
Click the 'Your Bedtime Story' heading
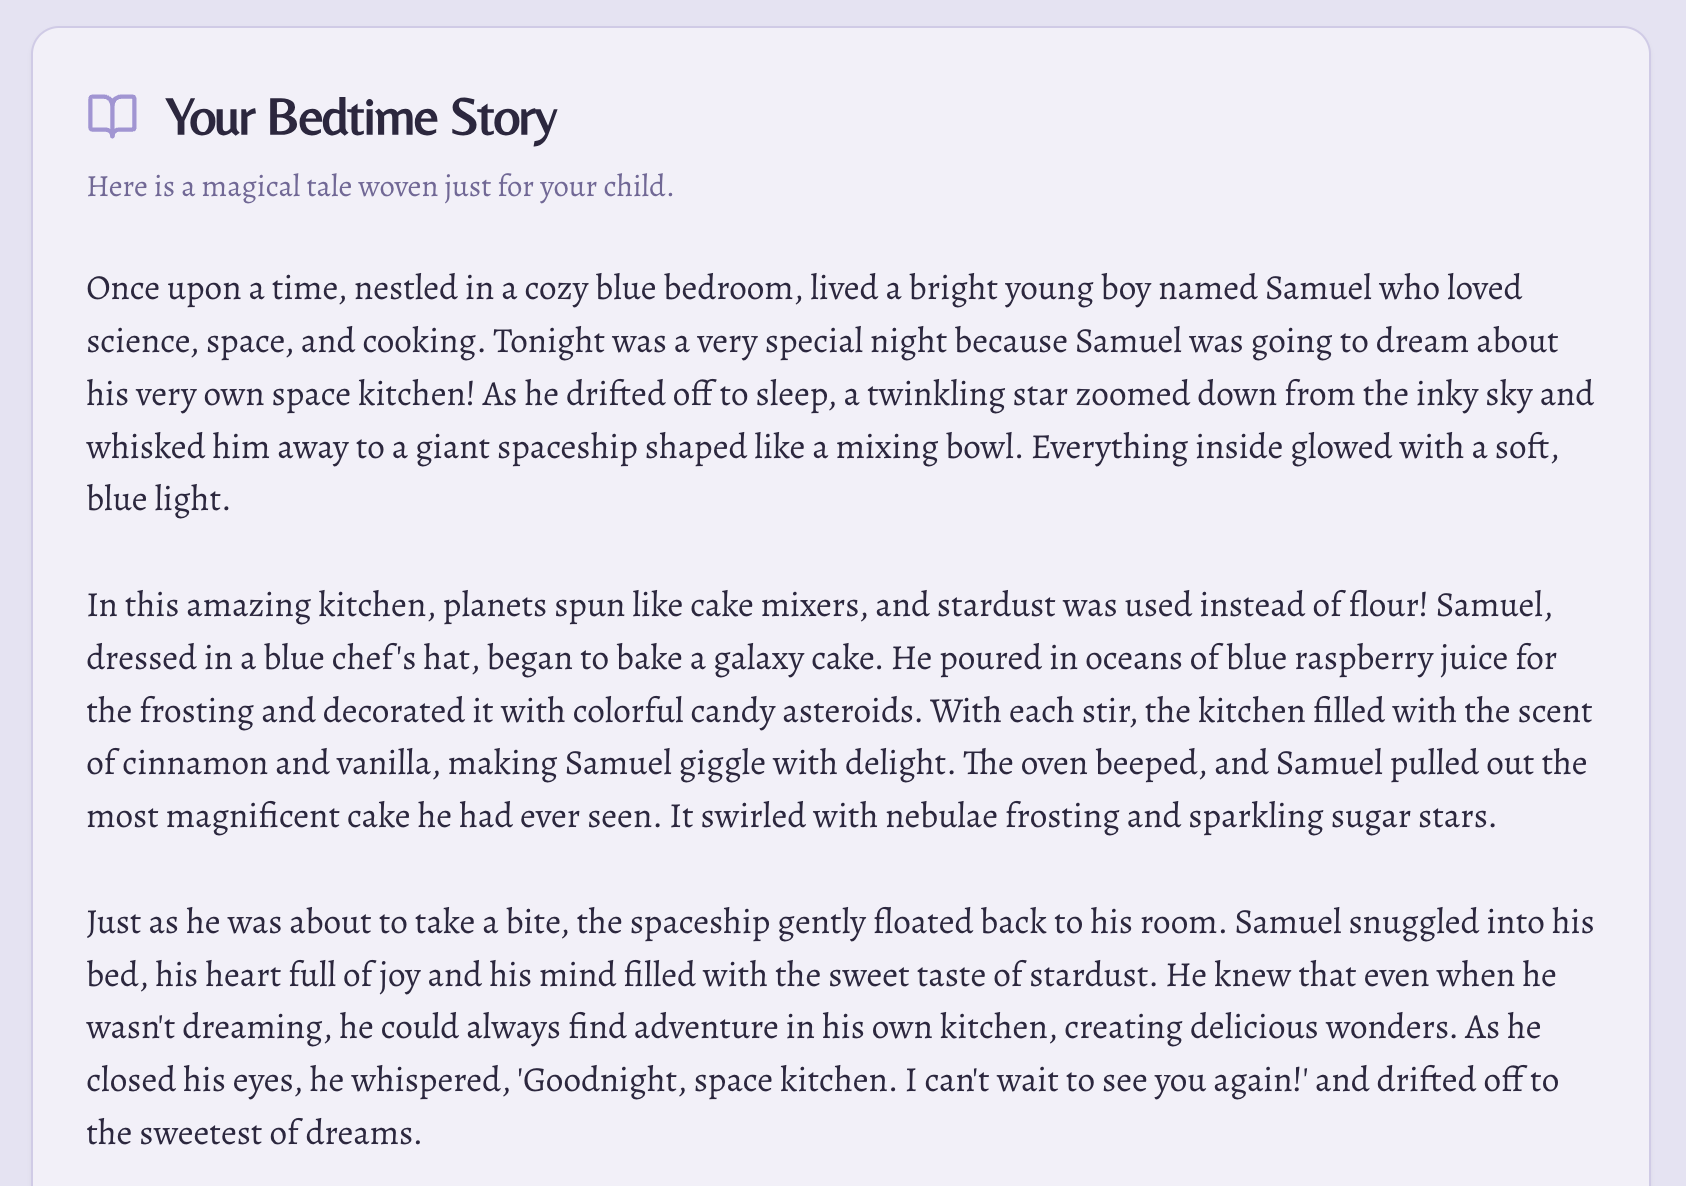coord(360,117)
